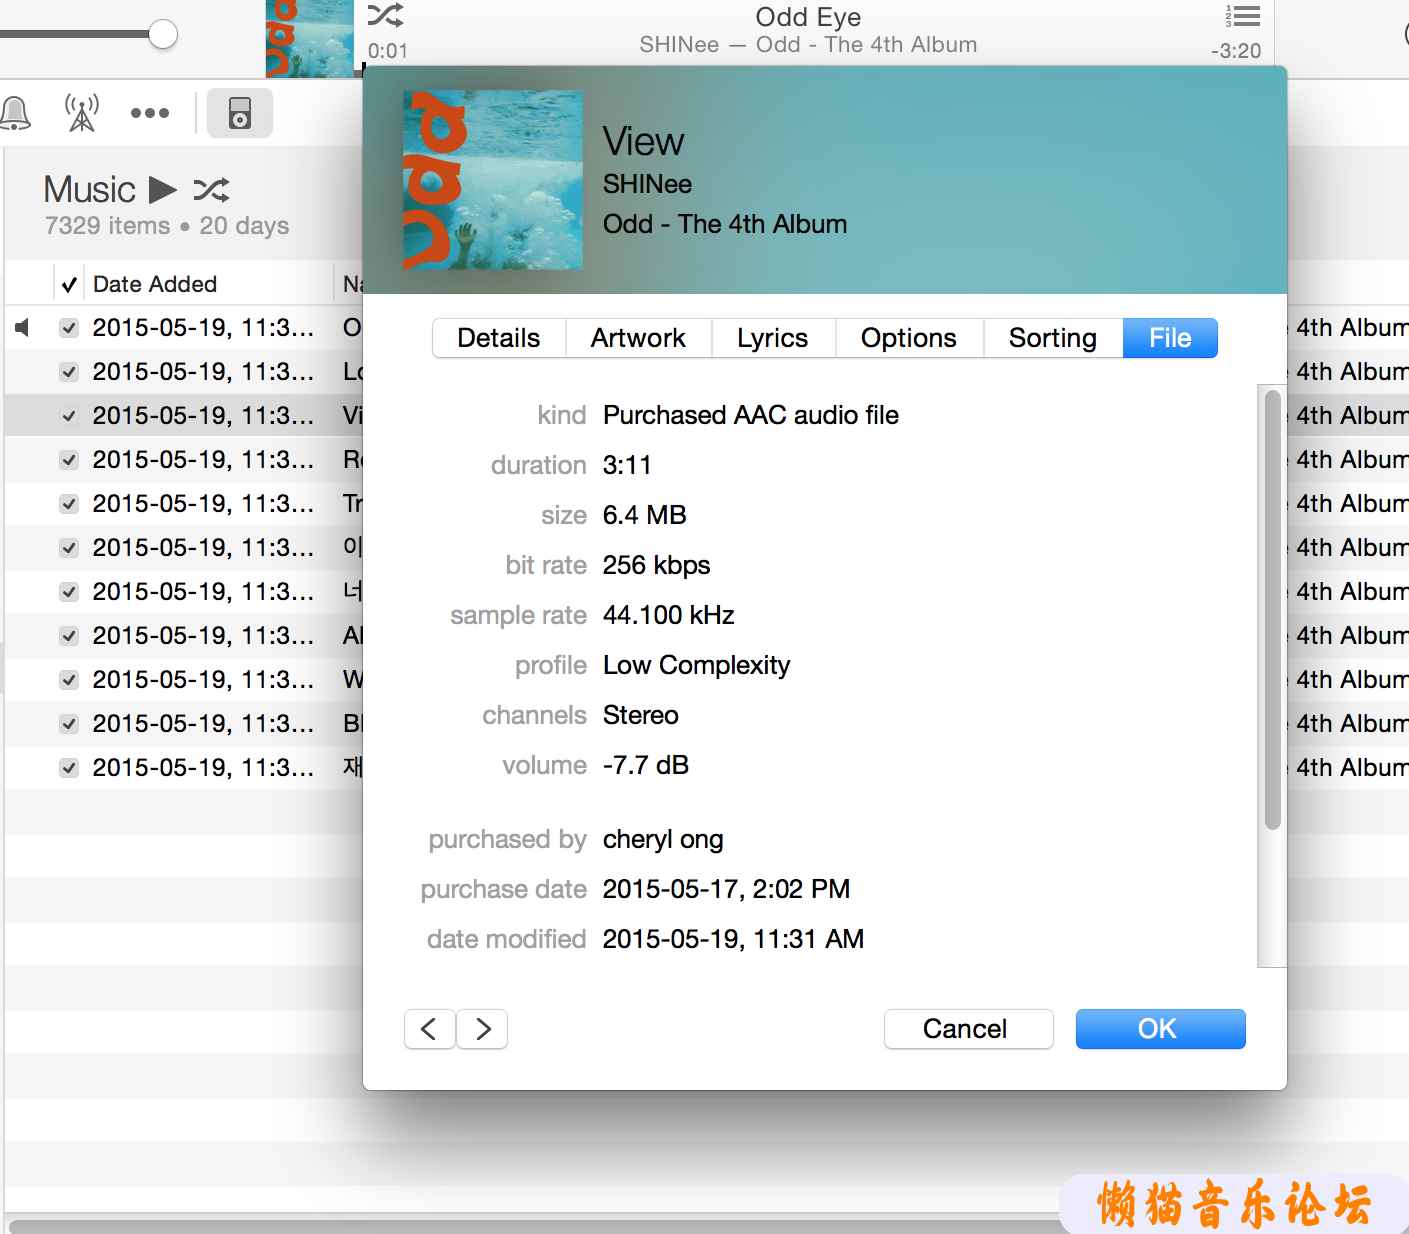Viewport: 1409px width, 1234px height.
Task: Click the sample rate 44.100 kHz
Action: 669,615
